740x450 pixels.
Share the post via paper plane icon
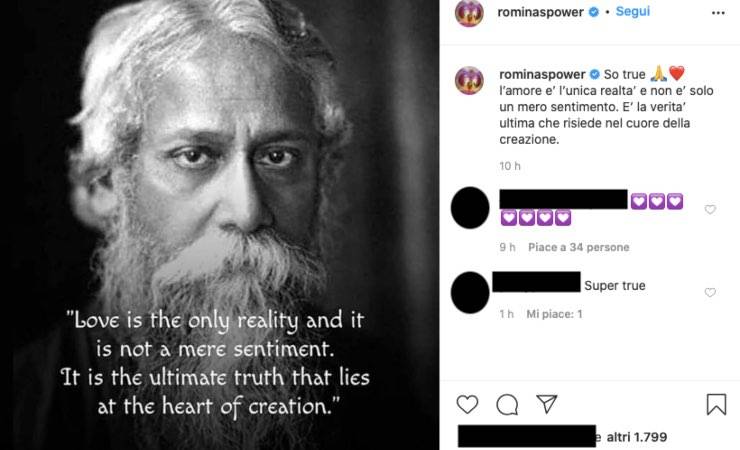point(546,404)
